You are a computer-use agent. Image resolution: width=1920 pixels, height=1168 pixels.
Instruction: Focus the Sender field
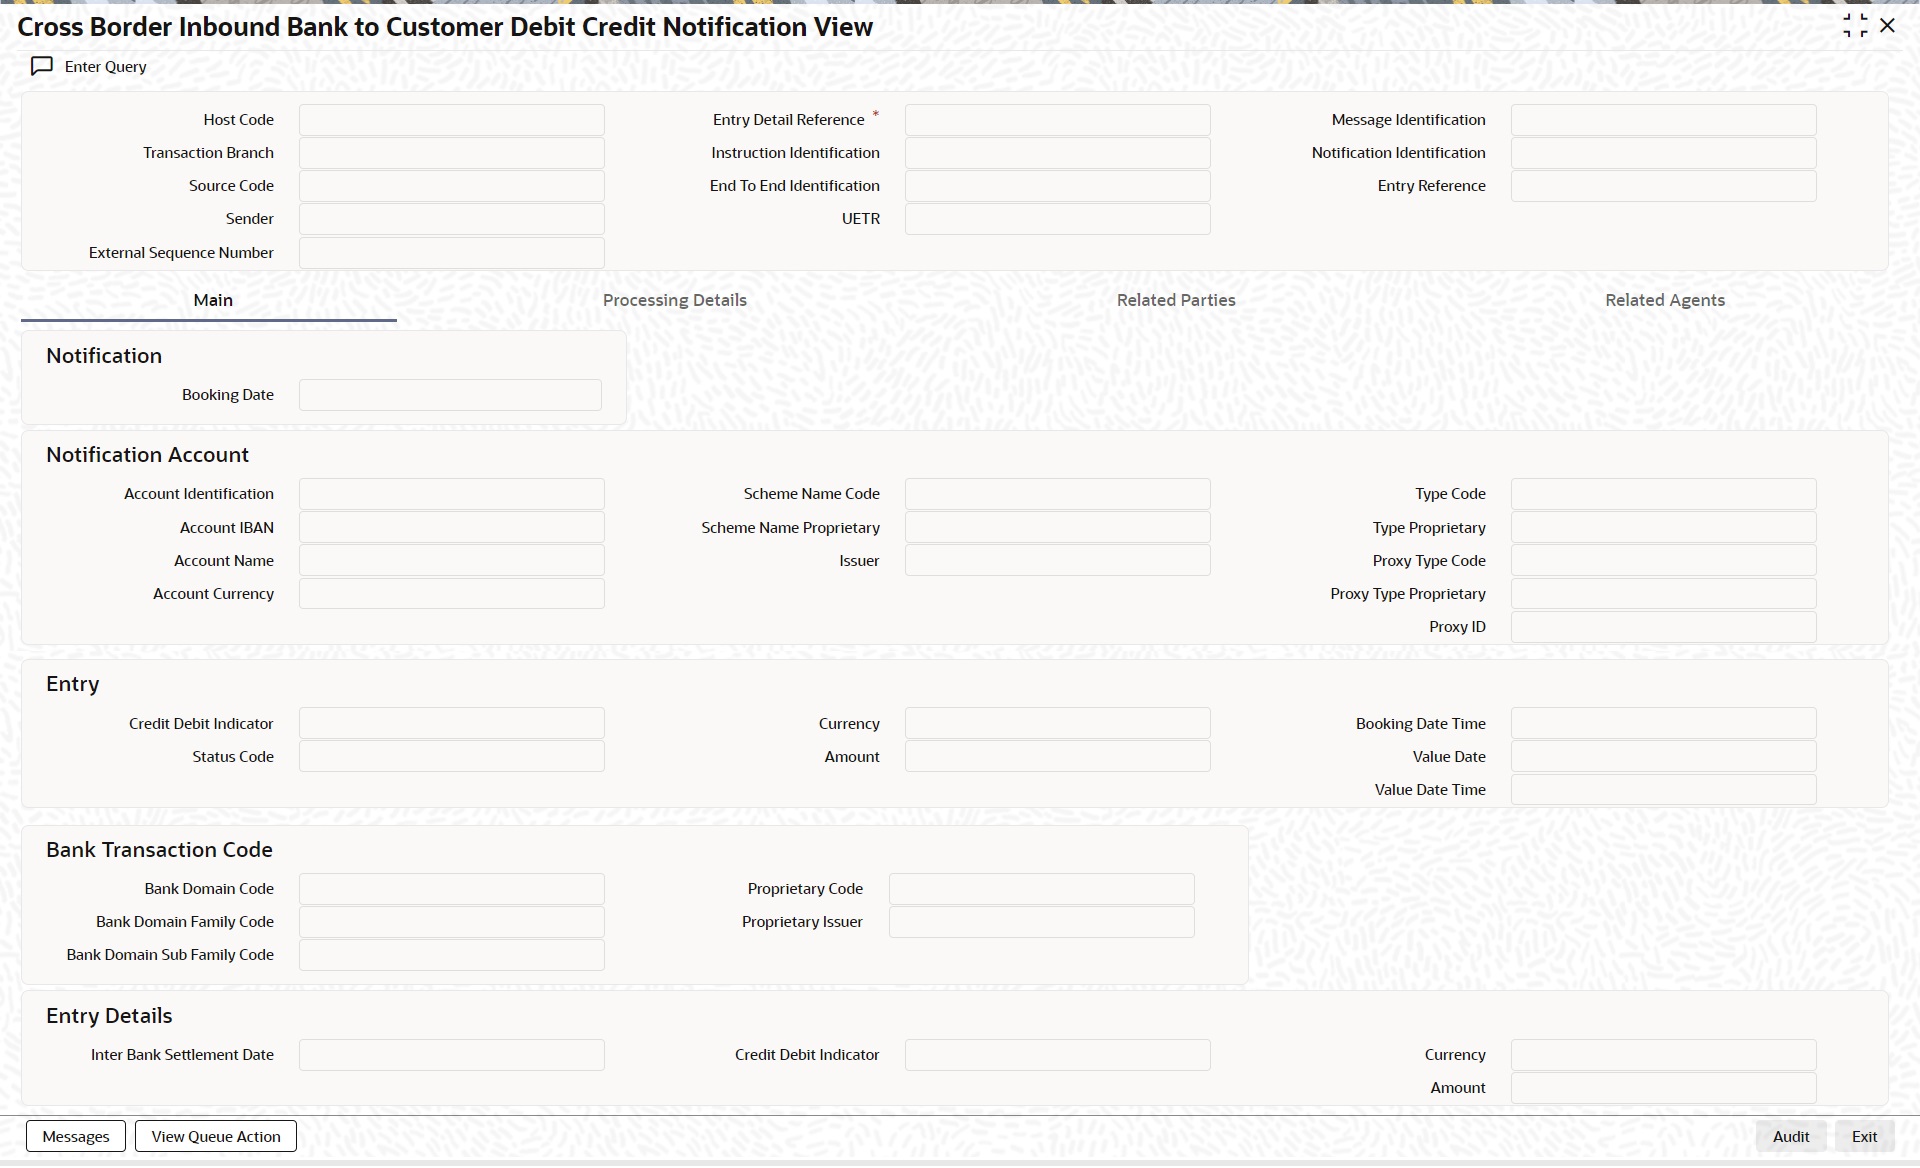click(452, 219)
